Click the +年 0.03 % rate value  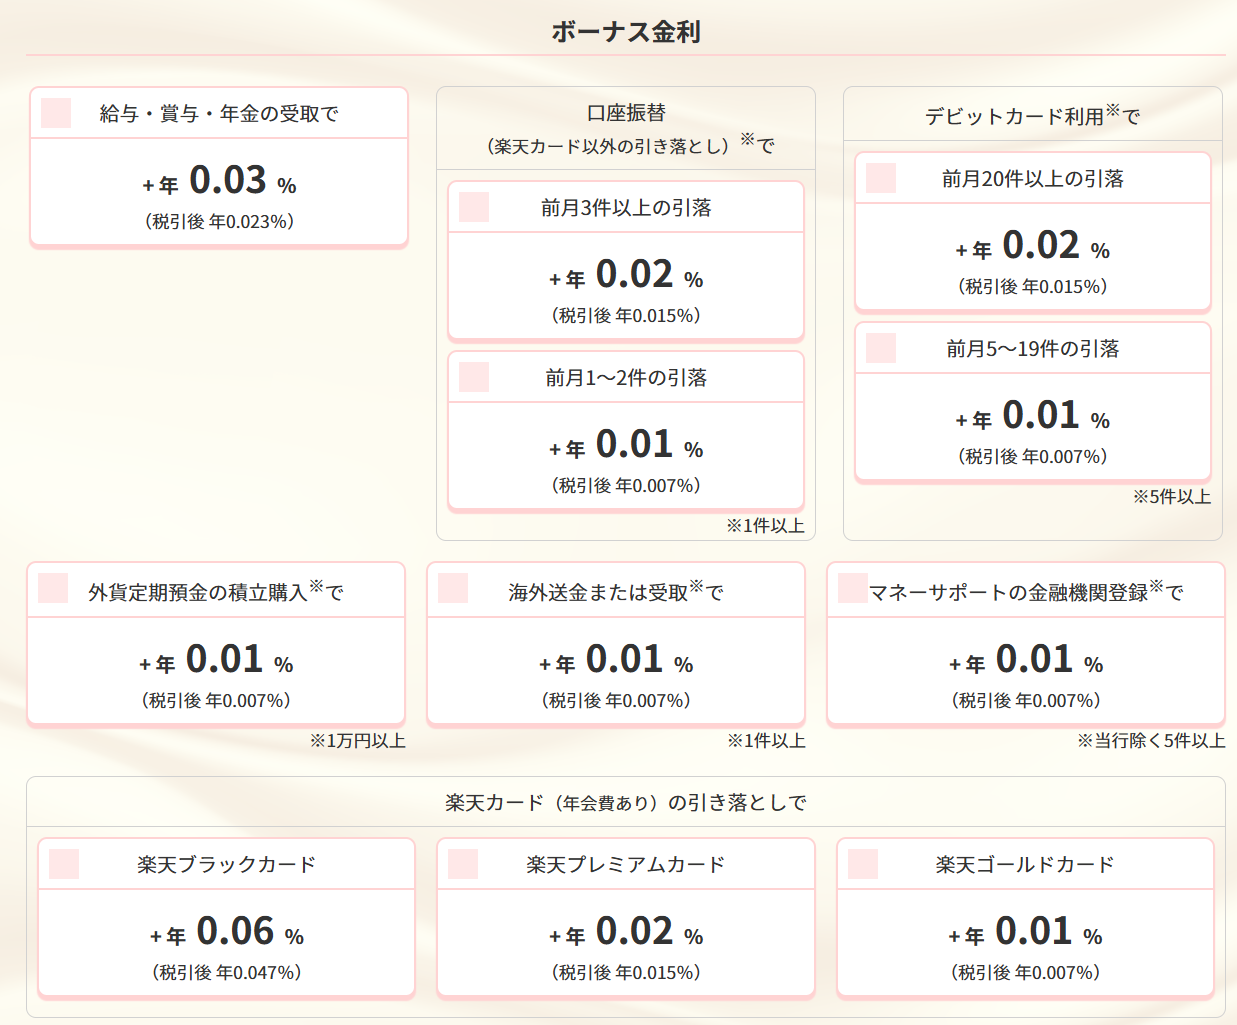(219, 181)
